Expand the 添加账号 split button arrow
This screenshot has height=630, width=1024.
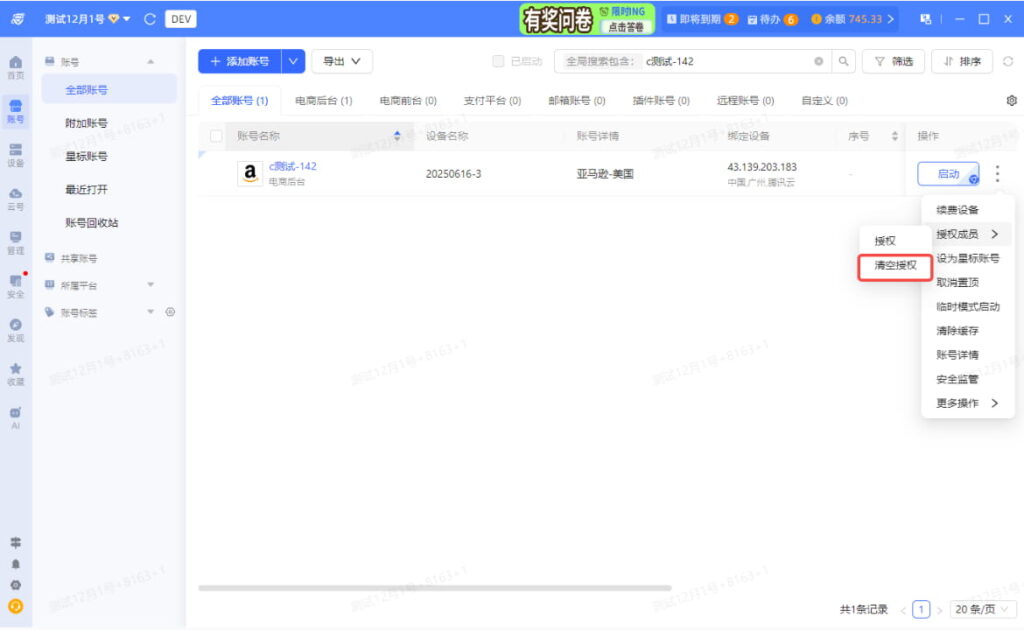point(293,61)
